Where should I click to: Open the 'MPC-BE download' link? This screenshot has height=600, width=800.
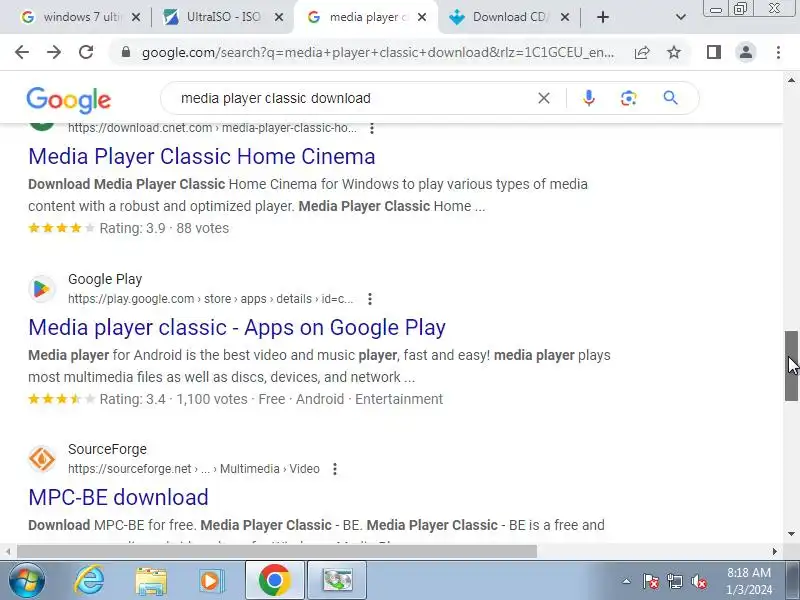click(118, 497)
